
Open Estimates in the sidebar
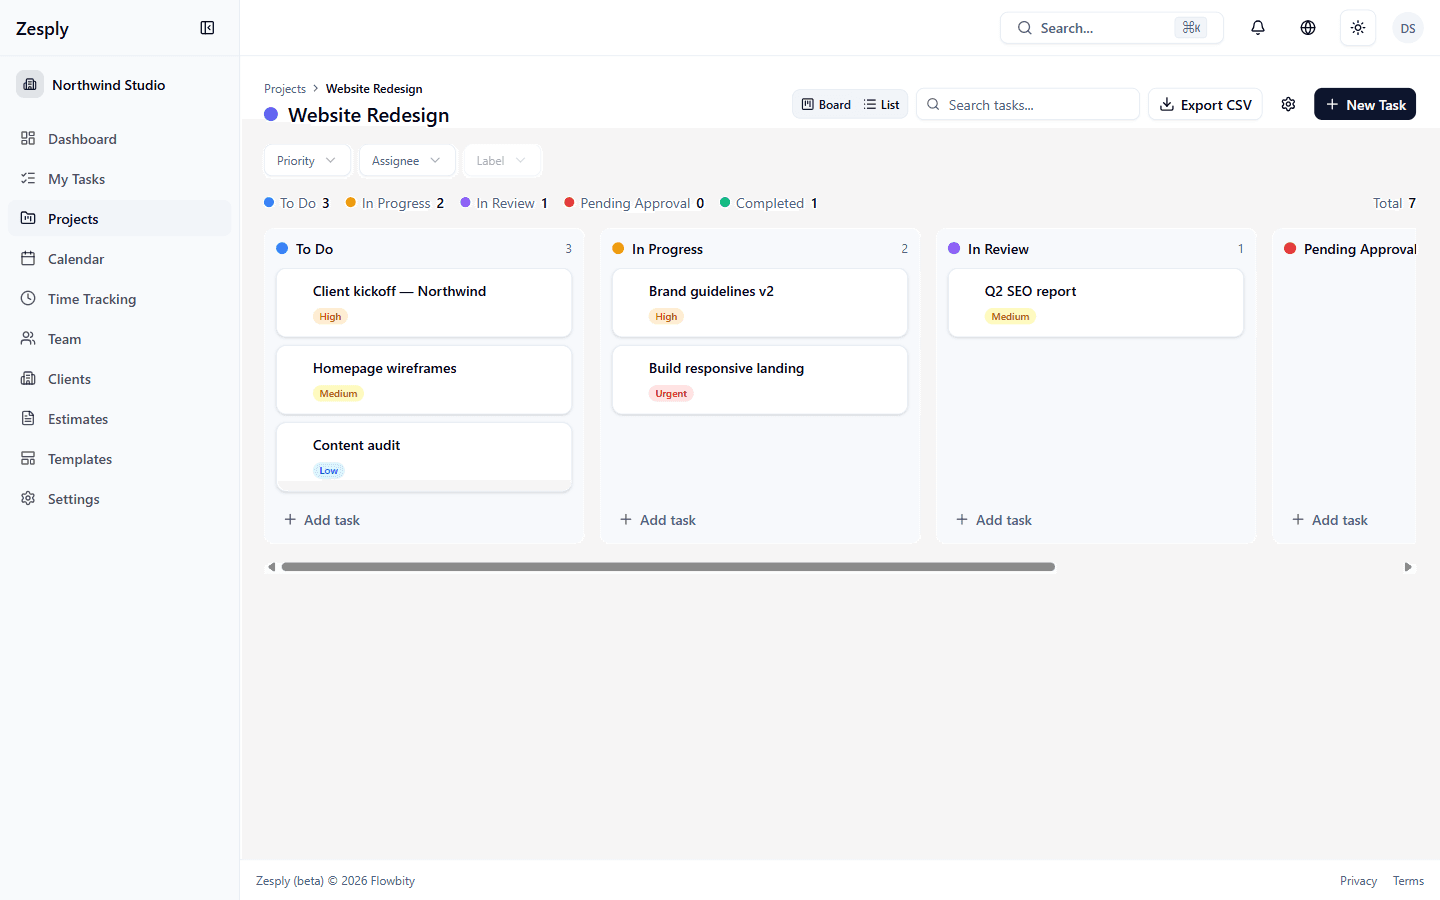click(x=119, y=419)
